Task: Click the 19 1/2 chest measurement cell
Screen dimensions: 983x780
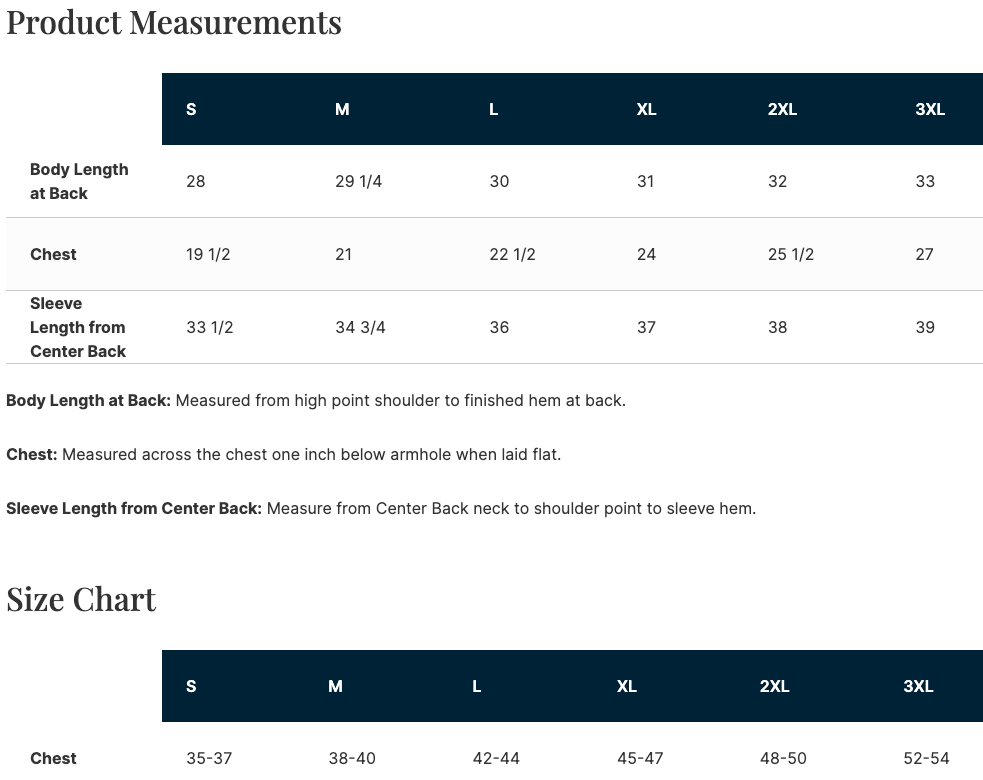Action: point(208,254)
